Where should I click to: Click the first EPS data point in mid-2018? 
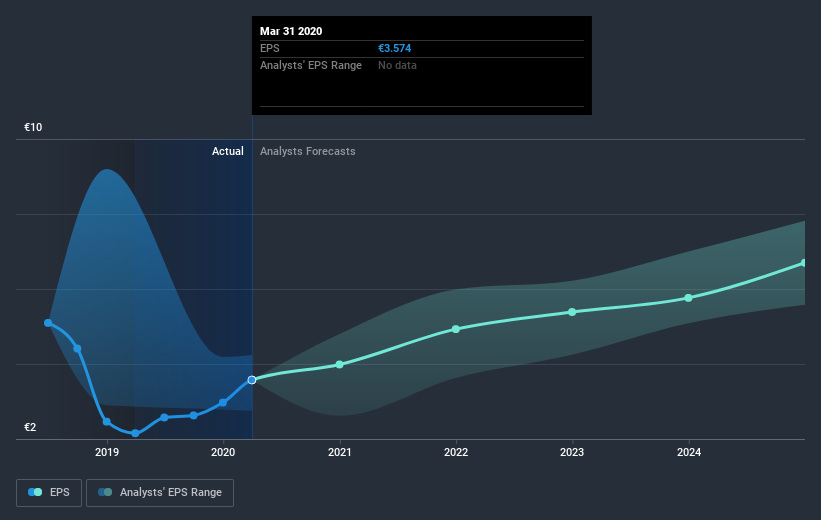pyautogui.click(x=48, y=323)
